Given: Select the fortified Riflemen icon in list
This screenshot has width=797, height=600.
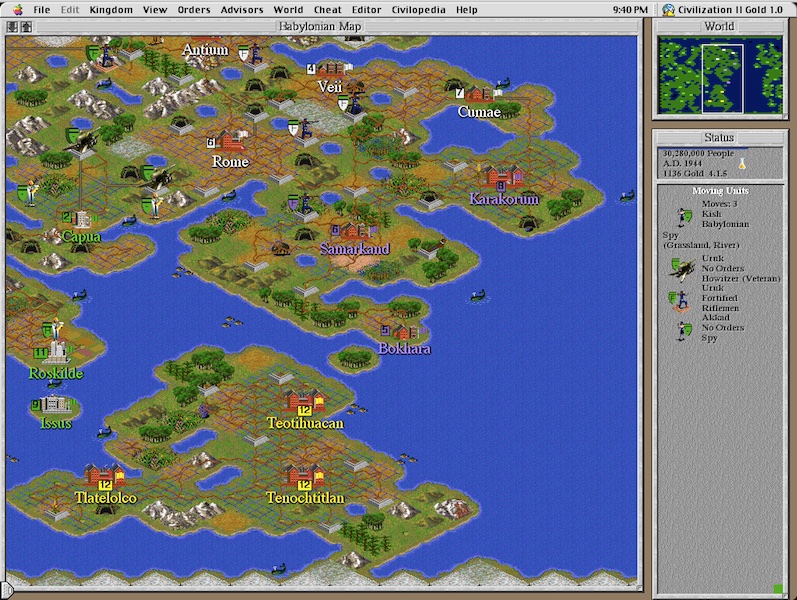Looking at the screenshot, I should 680,301.
